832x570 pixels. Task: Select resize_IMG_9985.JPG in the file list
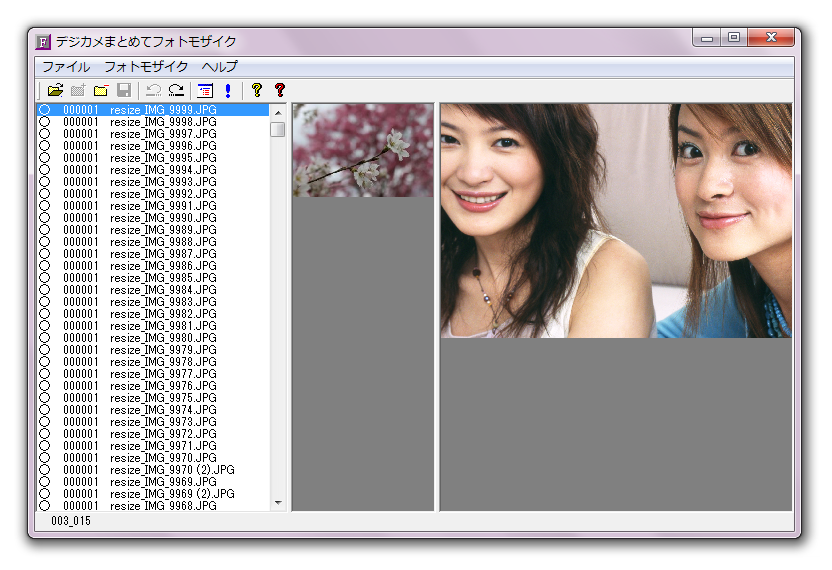pyautogui.click(x=163, y=278)
